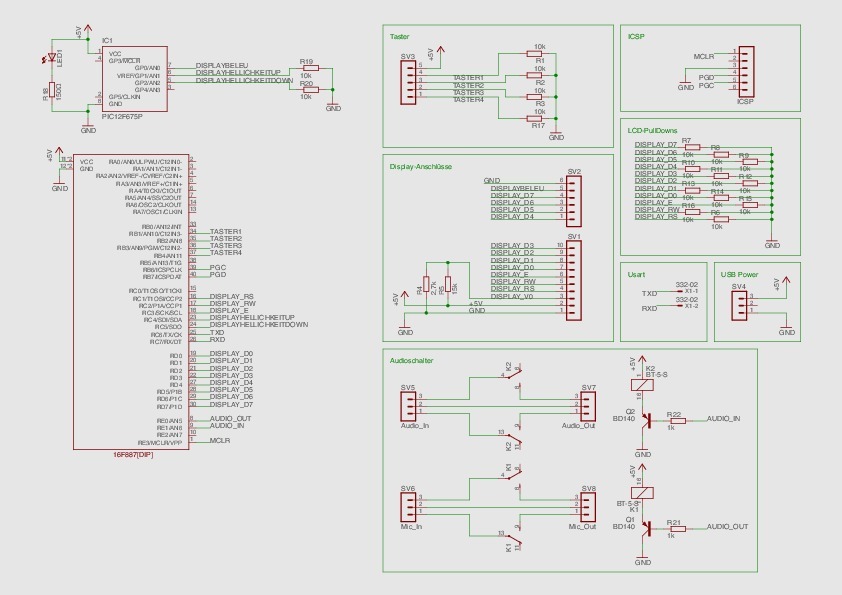Select the SV5 Audio_In connector
The image size is (842, 595).
click(x=408, y=406)
